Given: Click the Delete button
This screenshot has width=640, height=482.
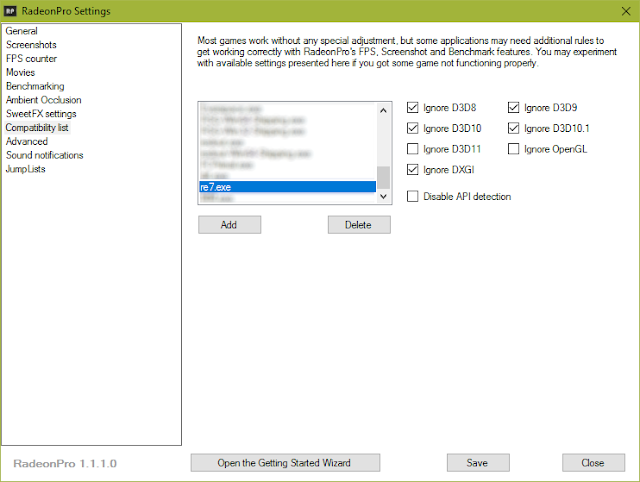Looking at the screenshot, I should (359, 225).
